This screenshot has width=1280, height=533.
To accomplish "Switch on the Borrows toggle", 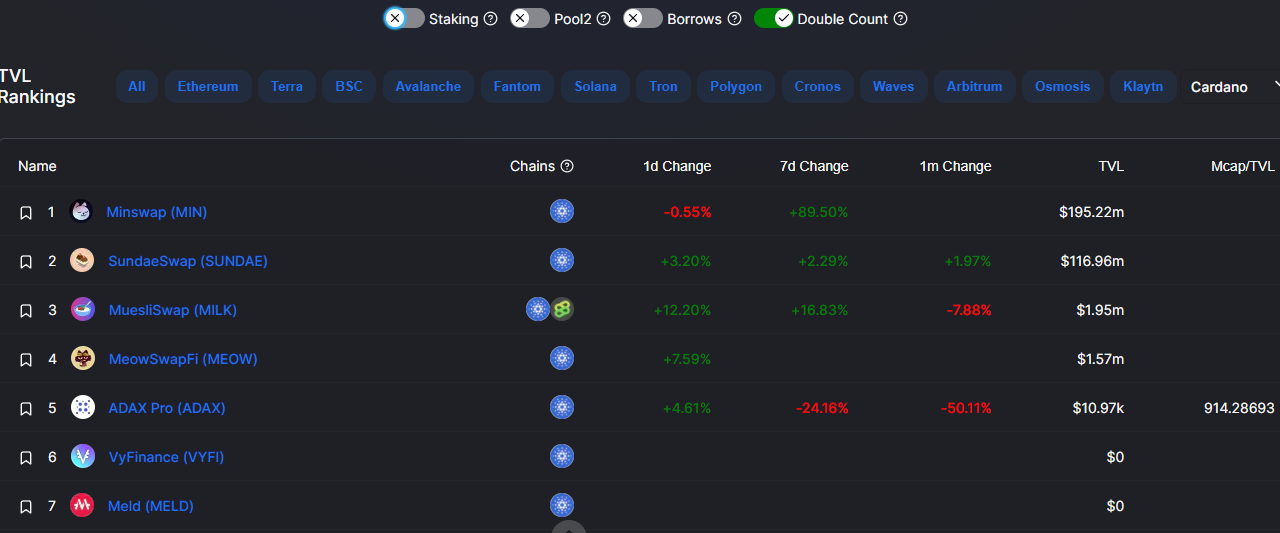I will click(643, 18).
